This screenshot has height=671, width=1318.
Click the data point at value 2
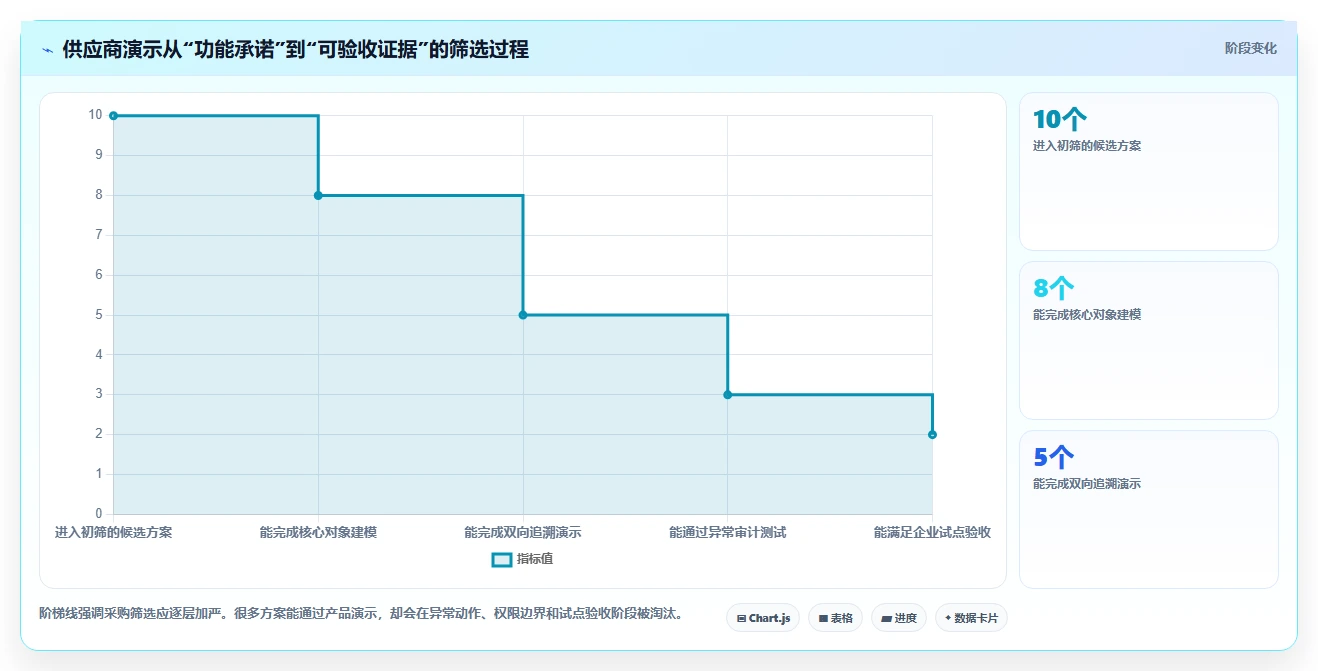[932, 434]
